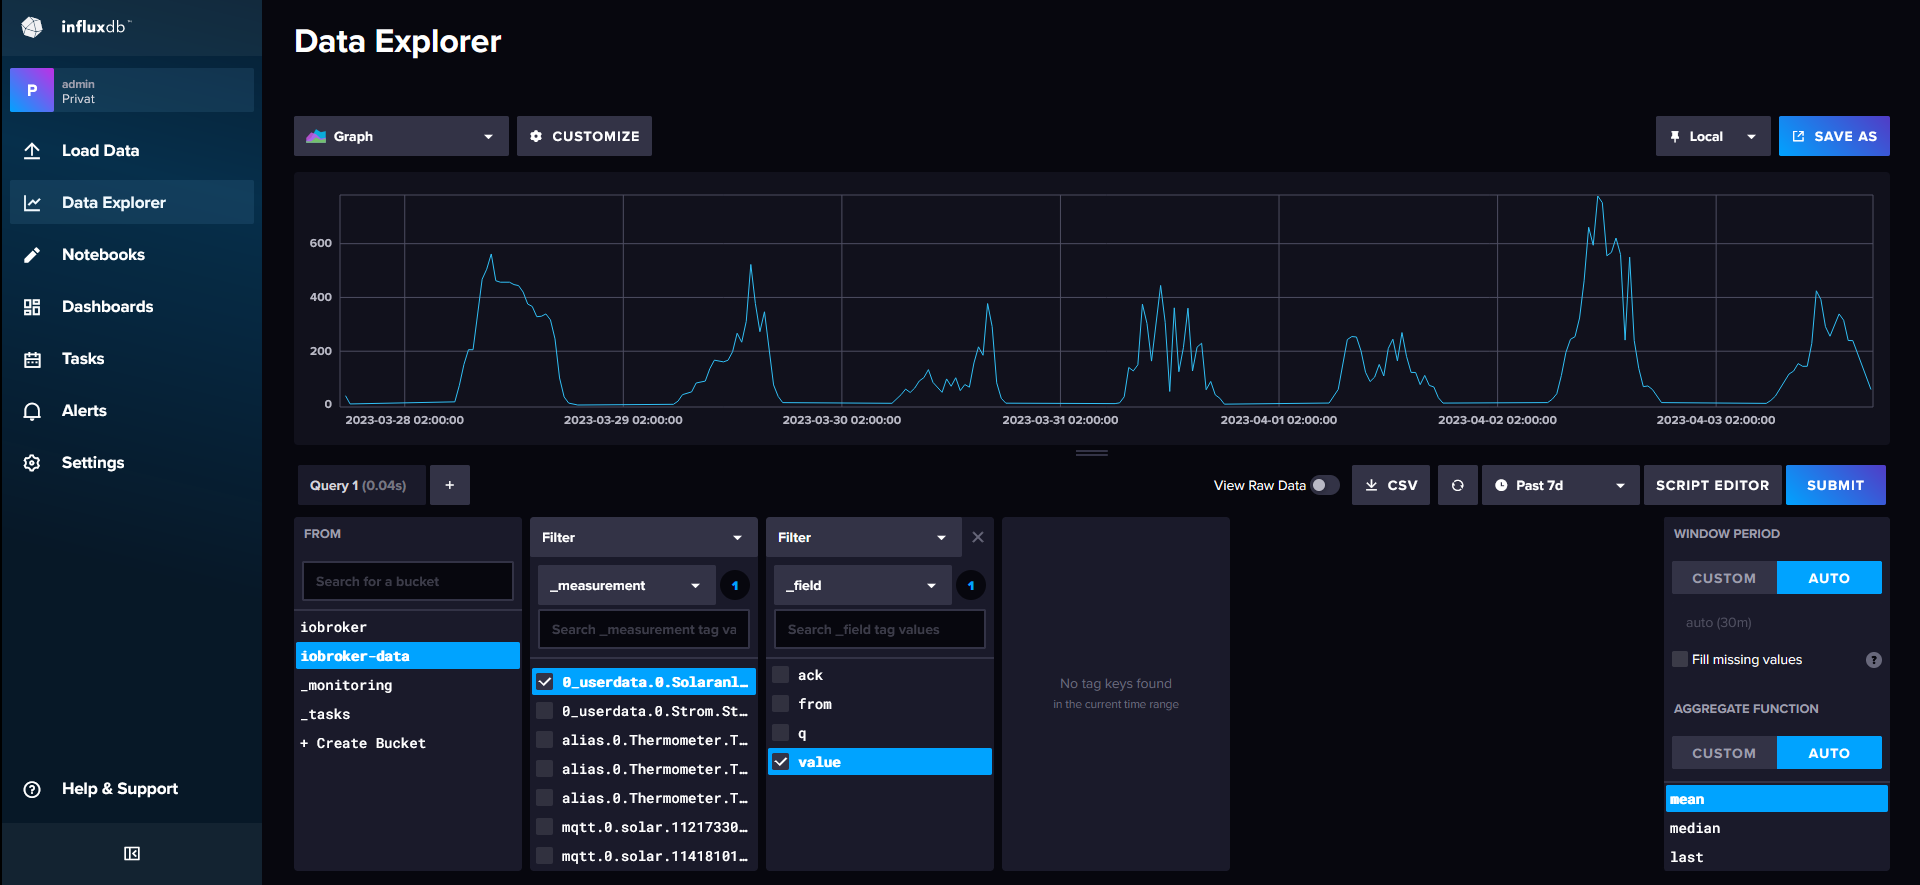Open second Filter builder mode dropdown
Image resolution: width=1920 pixels, height=885 pixels.
863,537
